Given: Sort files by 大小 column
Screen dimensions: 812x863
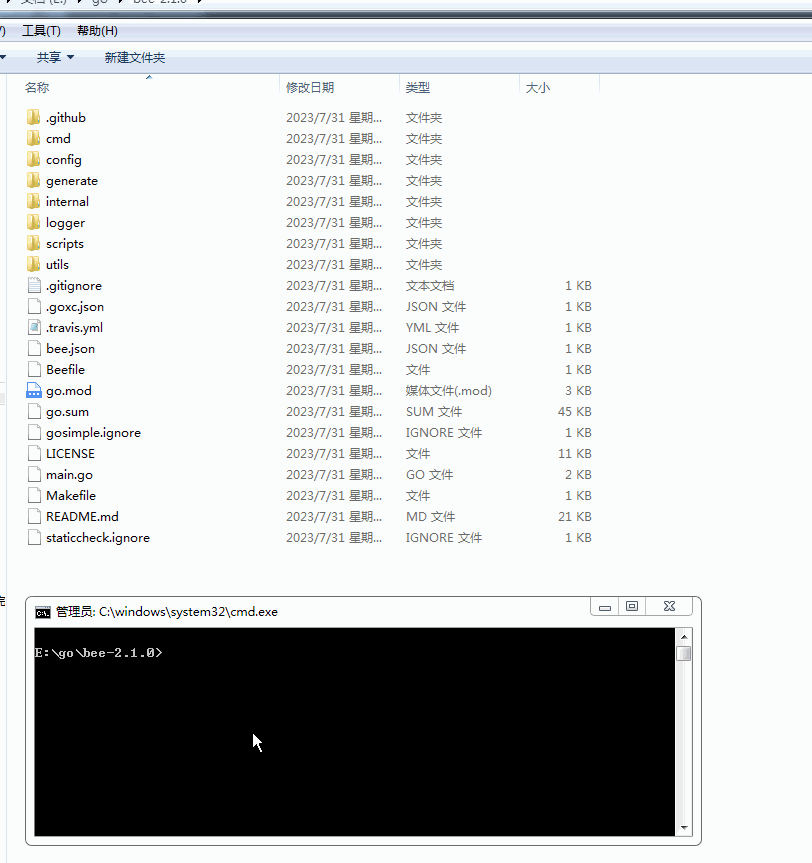Looking at the screenshot, I should (537, 87).
